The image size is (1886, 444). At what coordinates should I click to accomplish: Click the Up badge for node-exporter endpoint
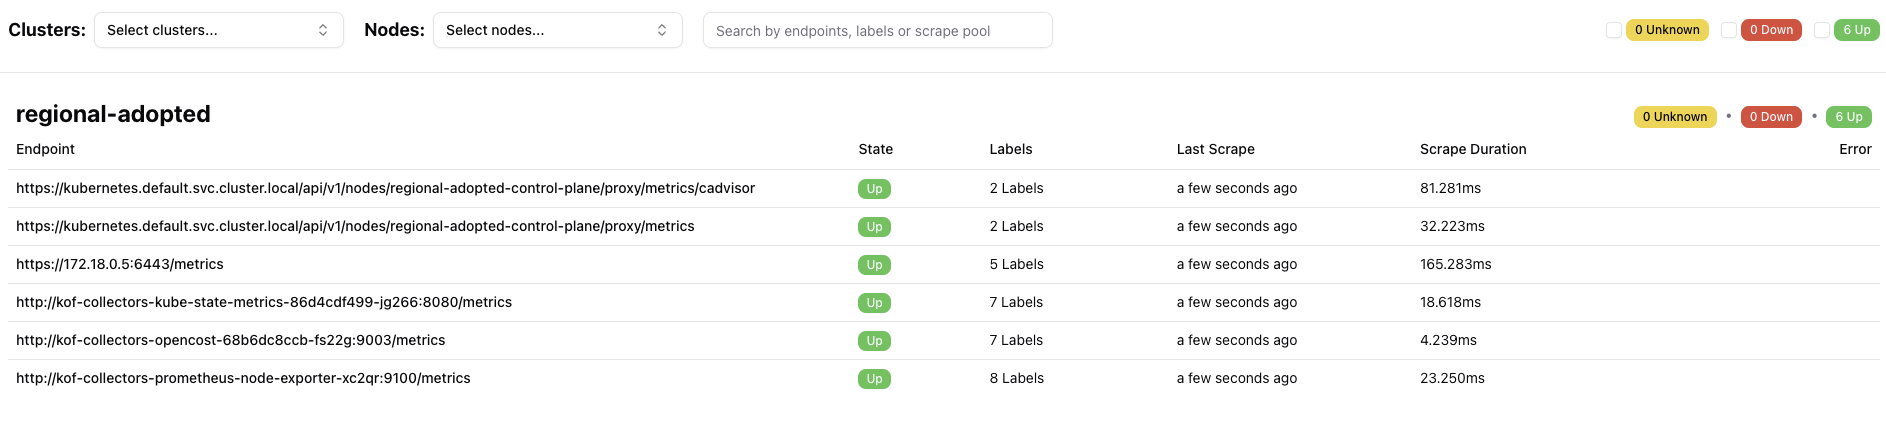tap(874, 379)
